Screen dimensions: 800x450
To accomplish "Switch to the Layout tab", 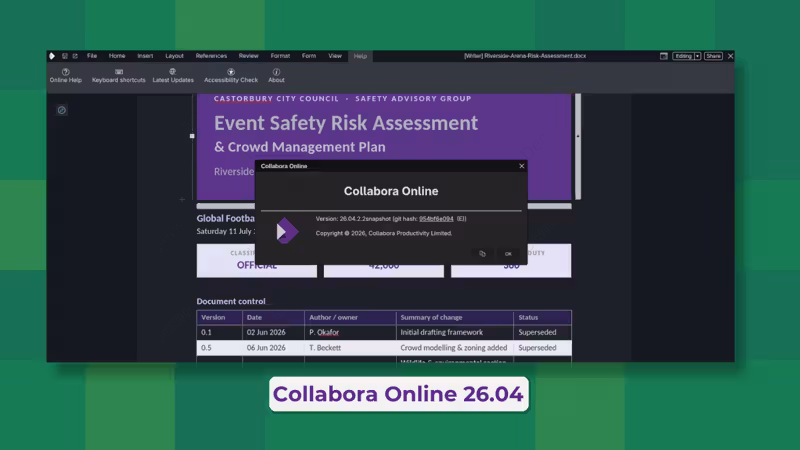I will [x=174, y=56].
